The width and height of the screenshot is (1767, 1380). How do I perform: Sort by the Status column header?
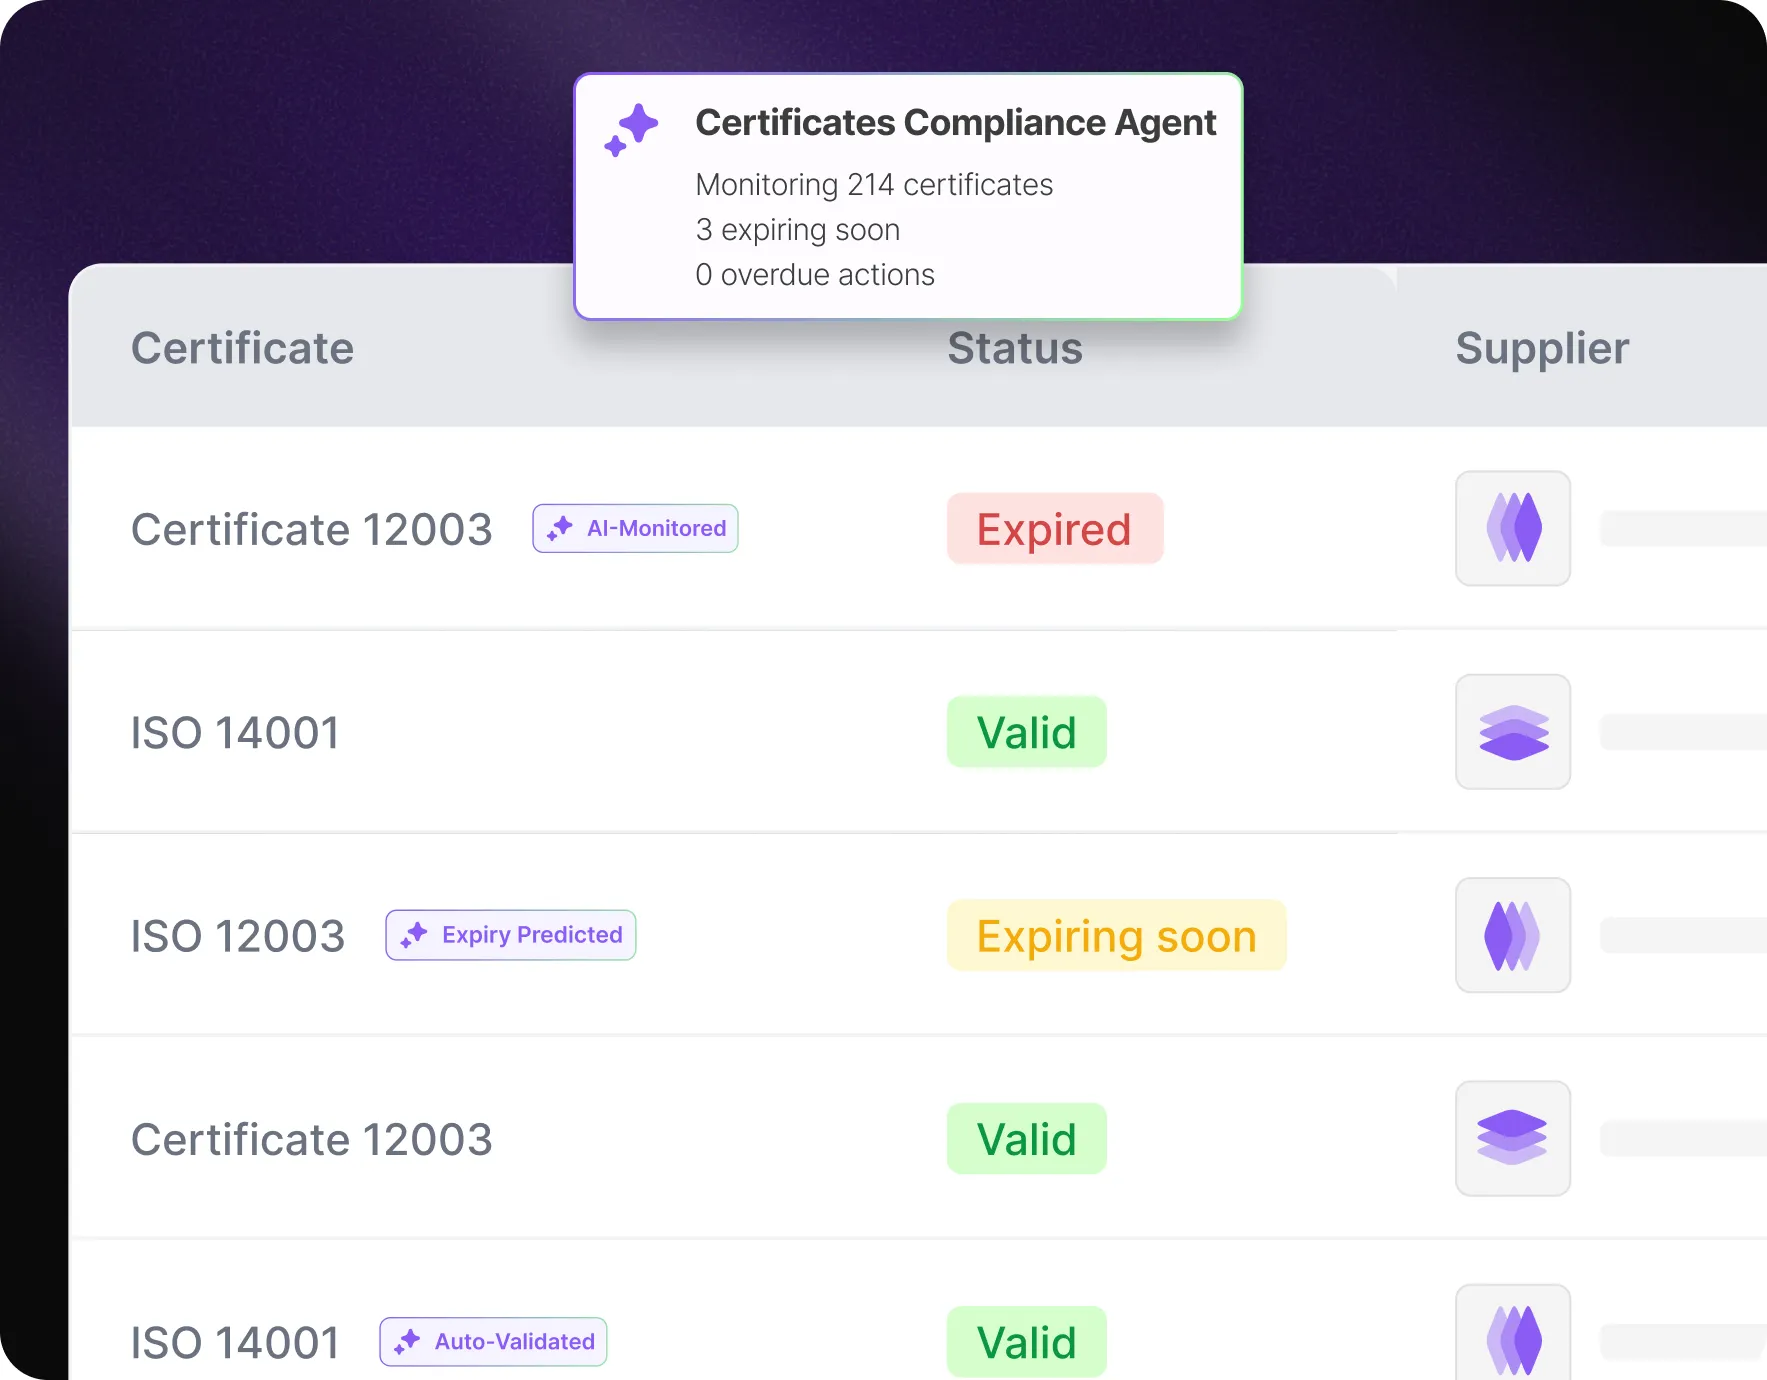1015,348
